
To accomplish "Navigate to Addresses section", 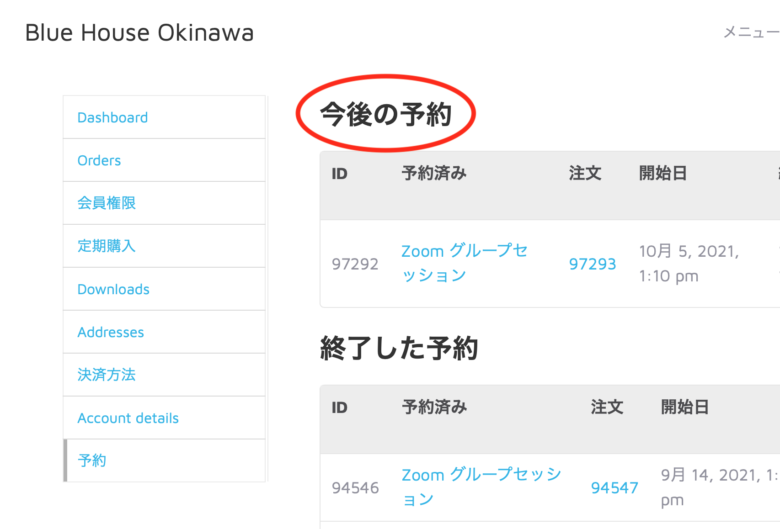I will point(110,333).
